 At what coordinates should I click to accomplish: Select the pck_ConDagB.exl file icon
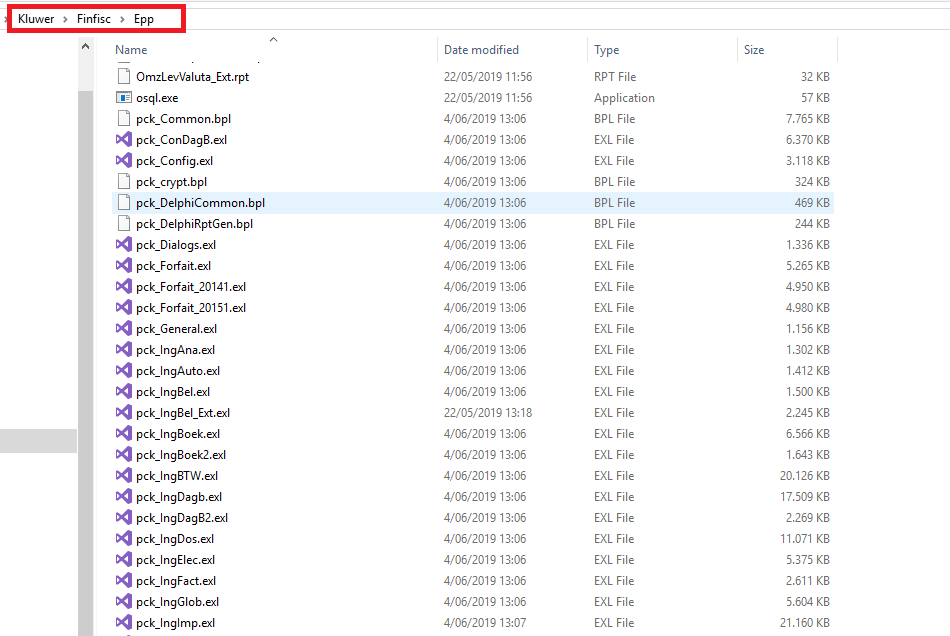pyautogui.click(x=124, y=140)
